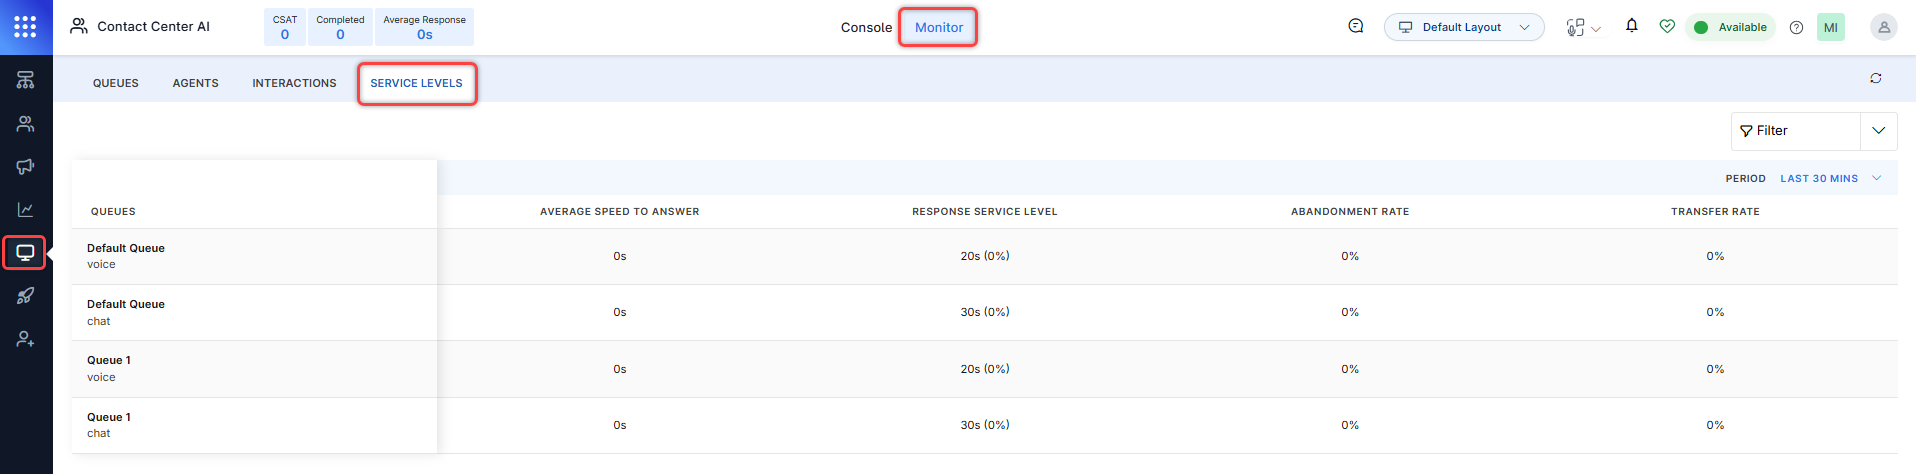Expand the Default Layout dropdown
This screenshot has width=1916, height=474.
click(1463, 27)
